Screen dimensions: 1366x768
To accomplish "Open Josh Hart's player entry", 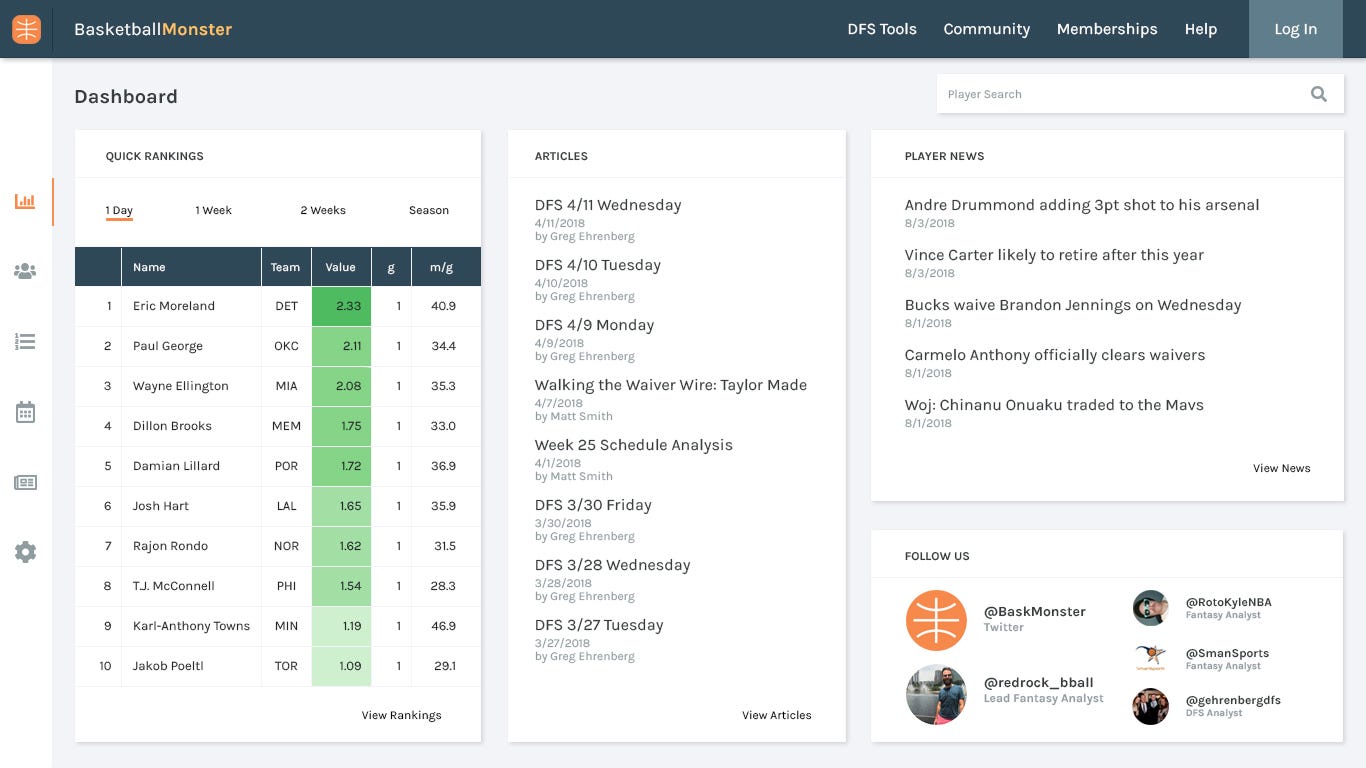I will pos(161,506).
